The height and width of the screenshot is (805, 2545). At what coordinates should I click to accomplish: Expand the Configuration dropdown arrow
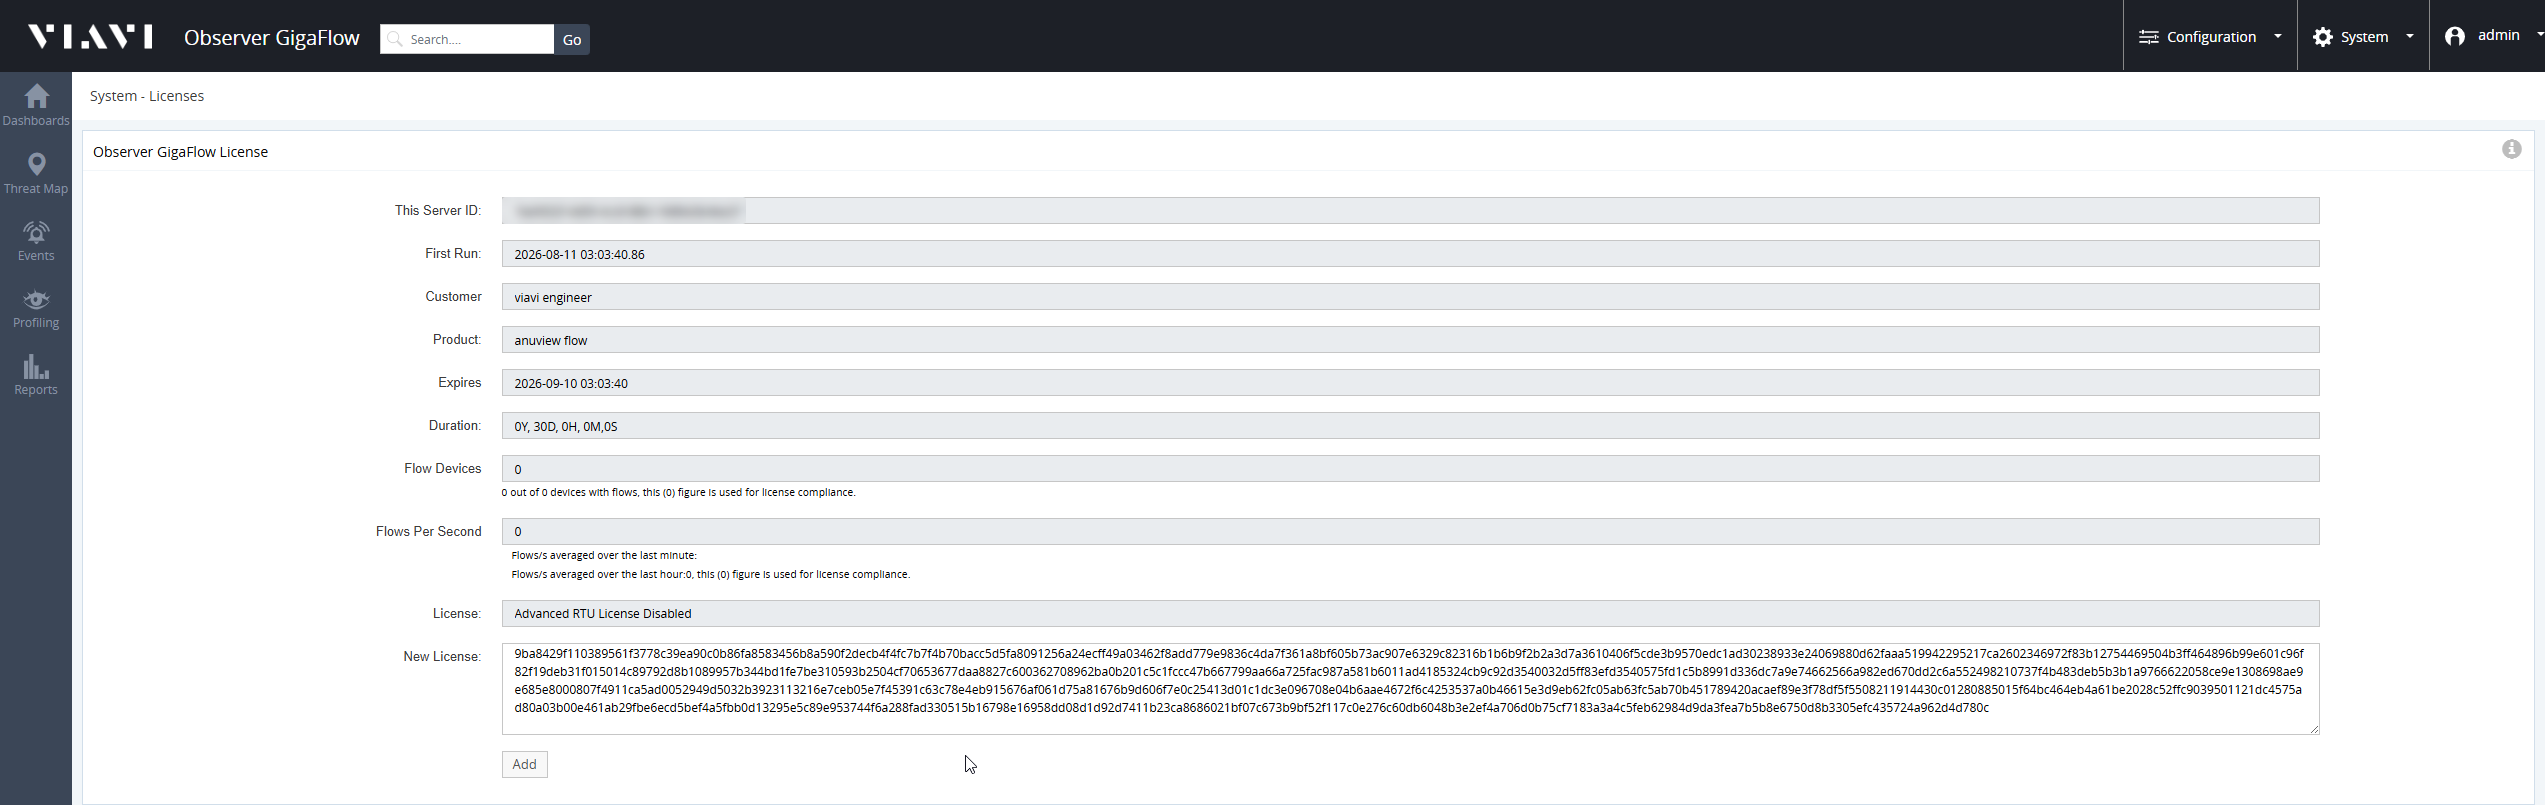(x=2278, y=37)
